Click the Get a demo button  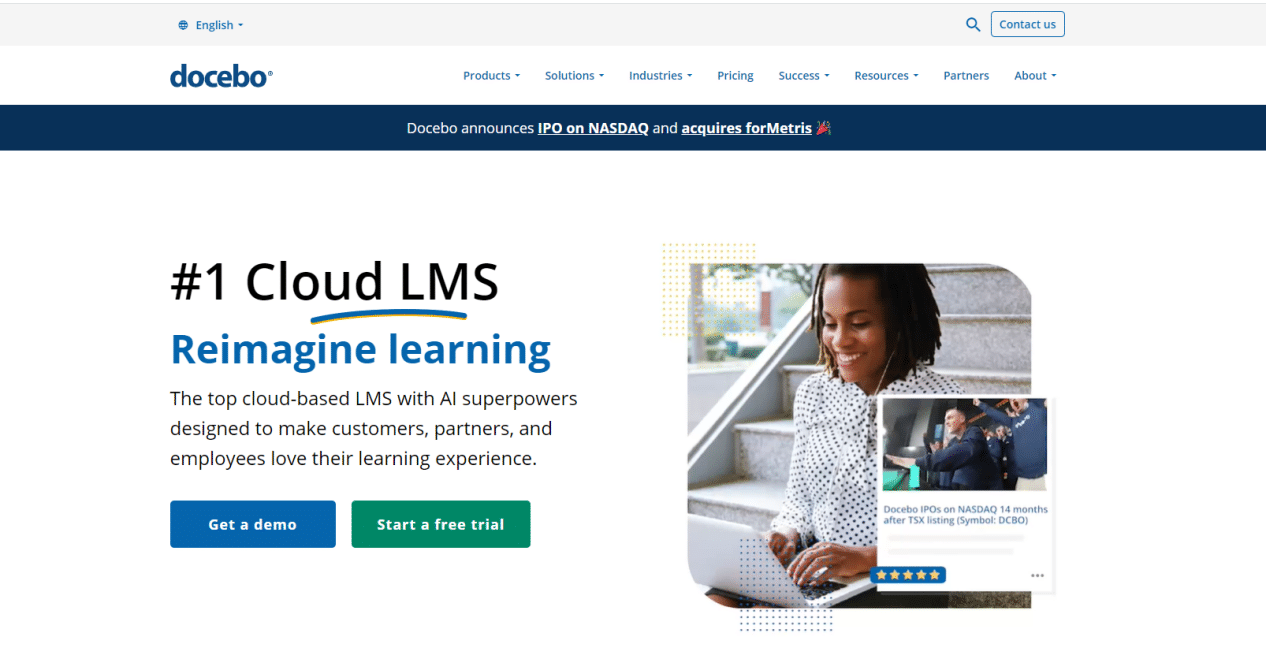252,524
